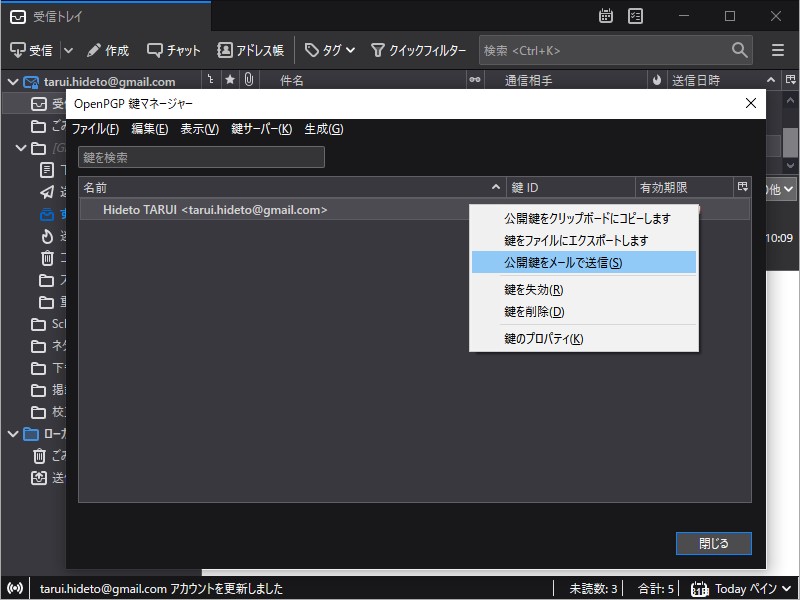This screenshot has height=600, width=800.
Task: Close the OpenPGP key manager dialog with X
Action: 751,104
